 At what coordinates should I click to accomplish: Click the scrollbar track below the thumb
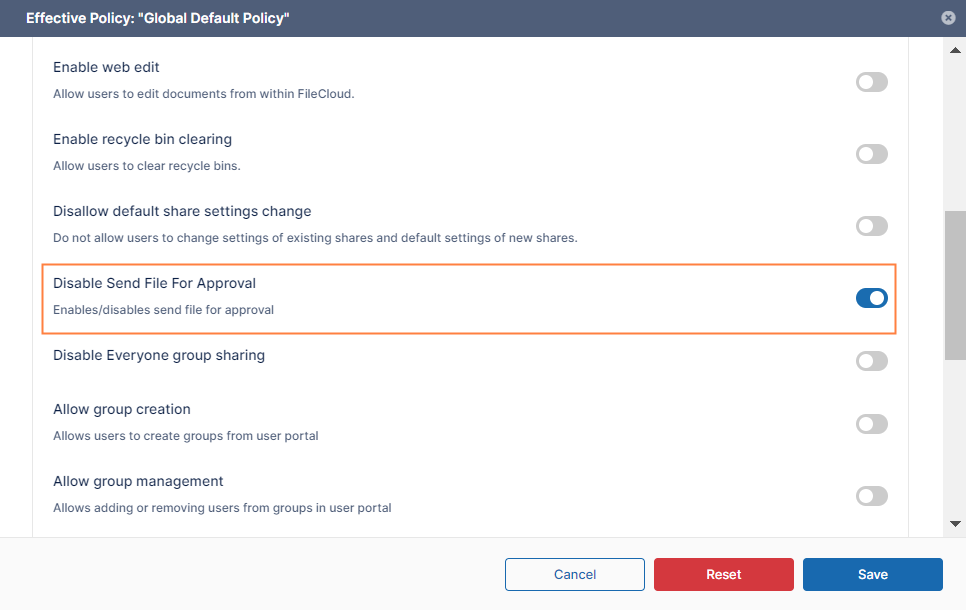coord(956,440)
